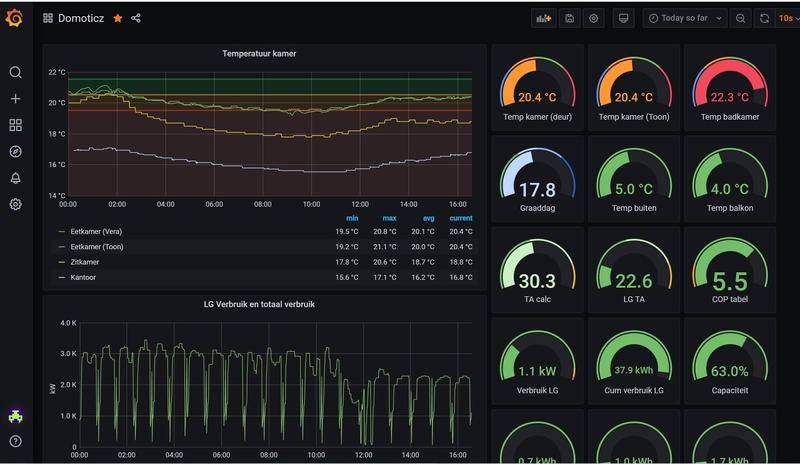This screenshot has height=464, width=800.
Task: Share the dashboard via share icon
Action: pyautogui.click(x=136, y=18)
